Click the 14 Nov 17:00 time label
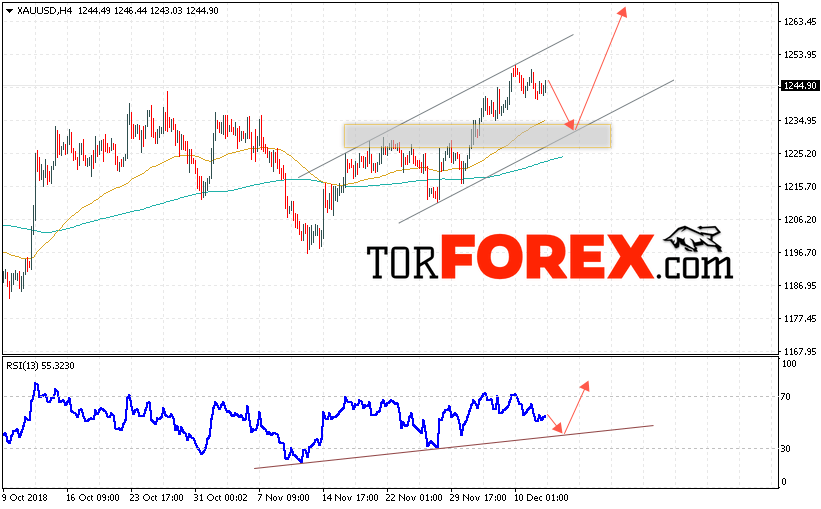This screenshot has height=509, width=821. coord(350,497)
